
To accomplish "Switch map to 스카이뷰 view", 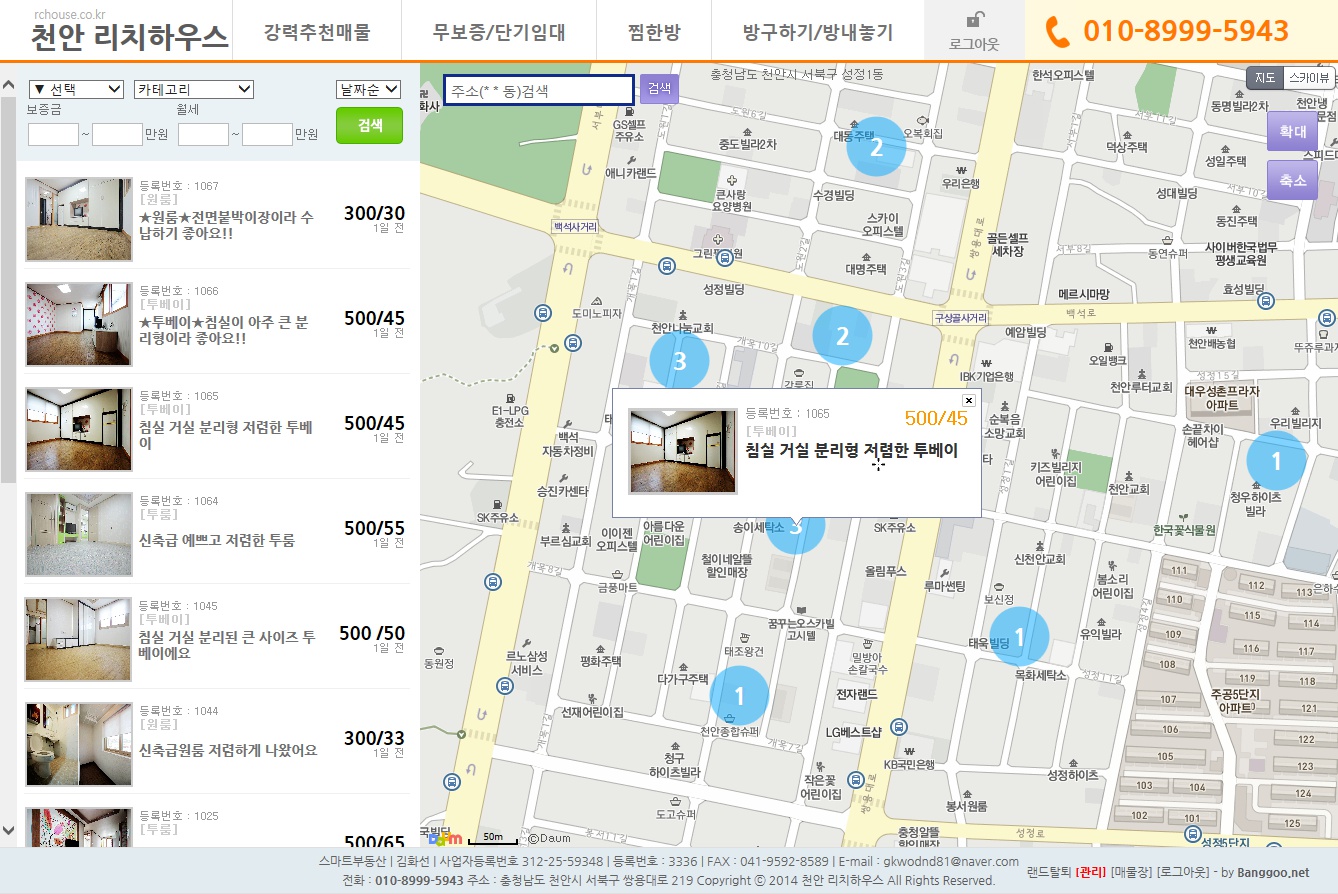I will coord(1308,78).
